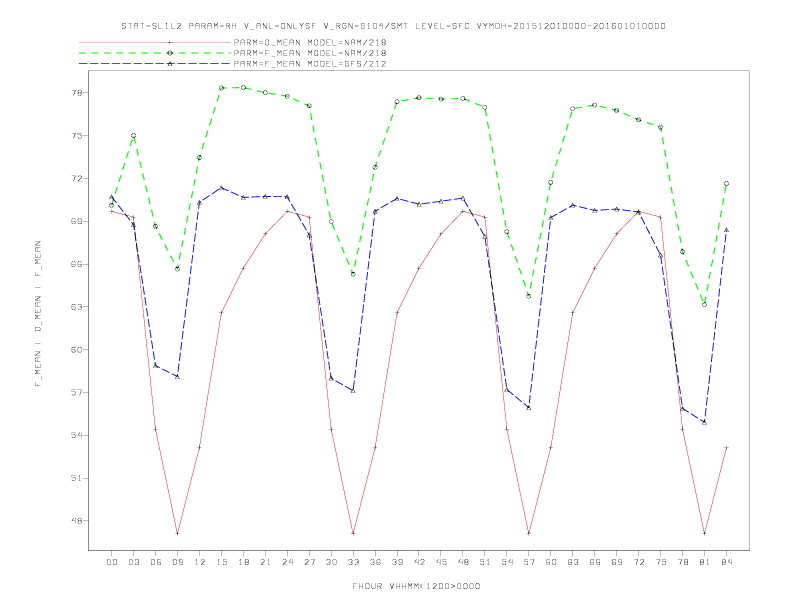
Task: Click the y-axis tick label 54
Action: click(77, 435)
